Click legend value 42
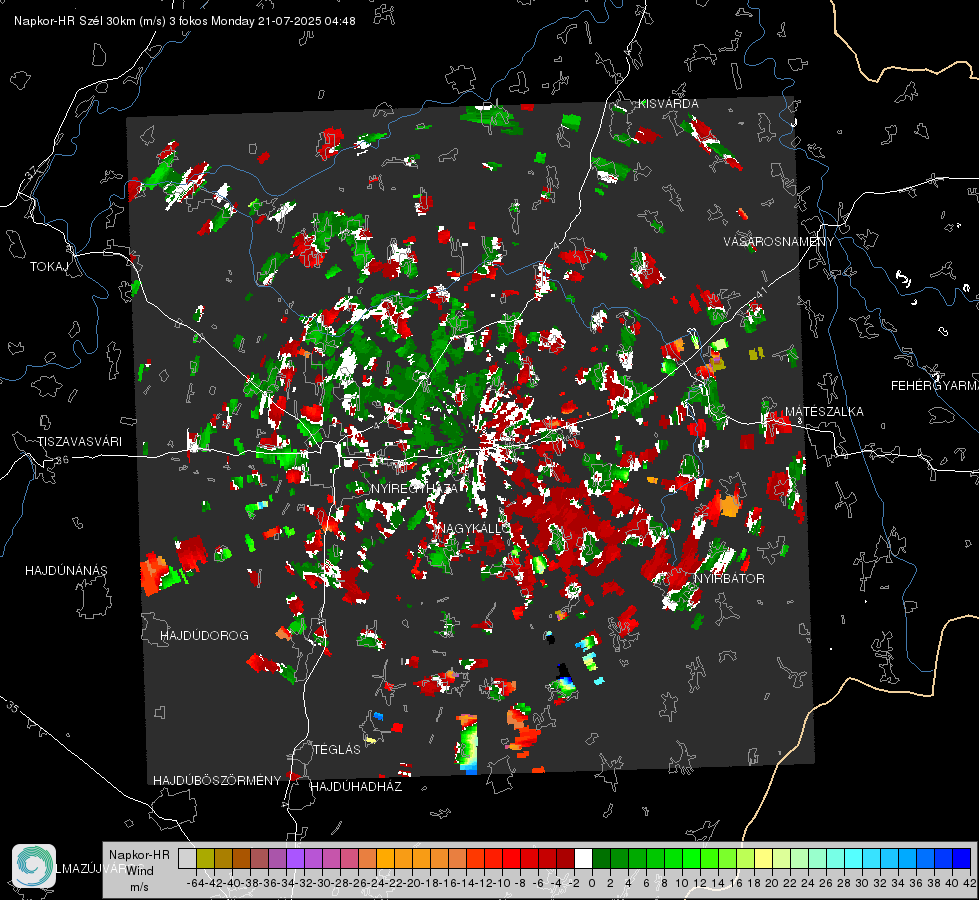979x900 pixels. pyautogui.click(x=969, y=883)
